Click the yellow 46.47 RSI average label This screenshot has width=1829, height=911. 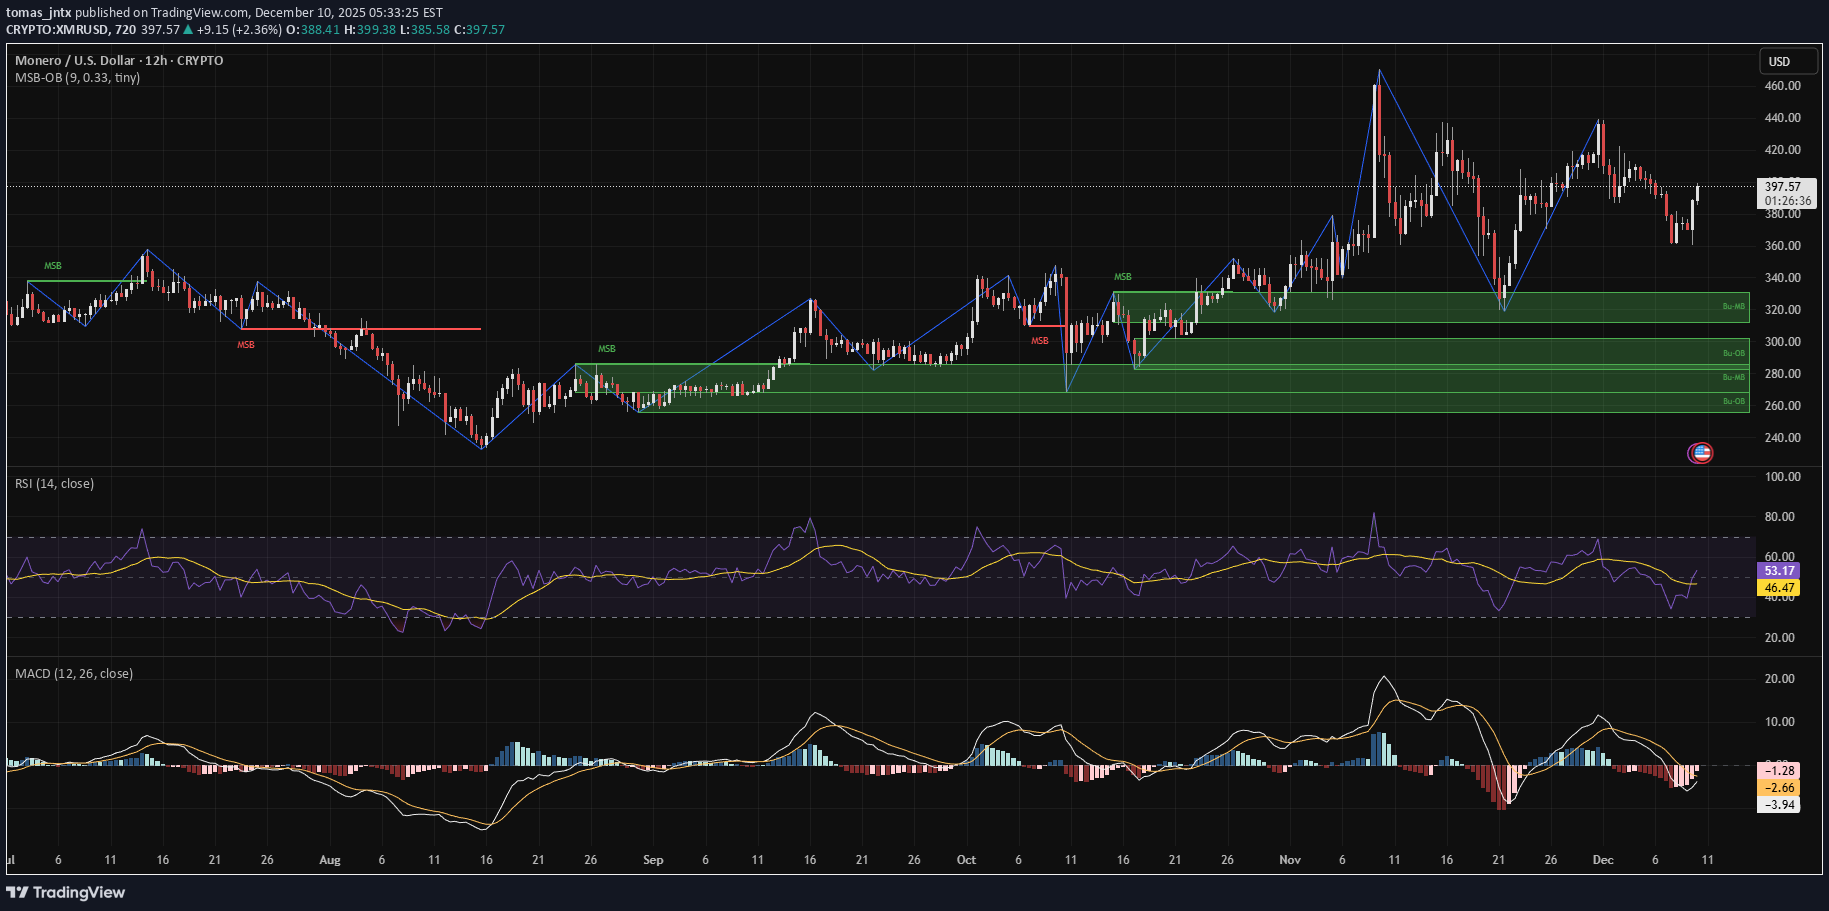[1779, 589]
